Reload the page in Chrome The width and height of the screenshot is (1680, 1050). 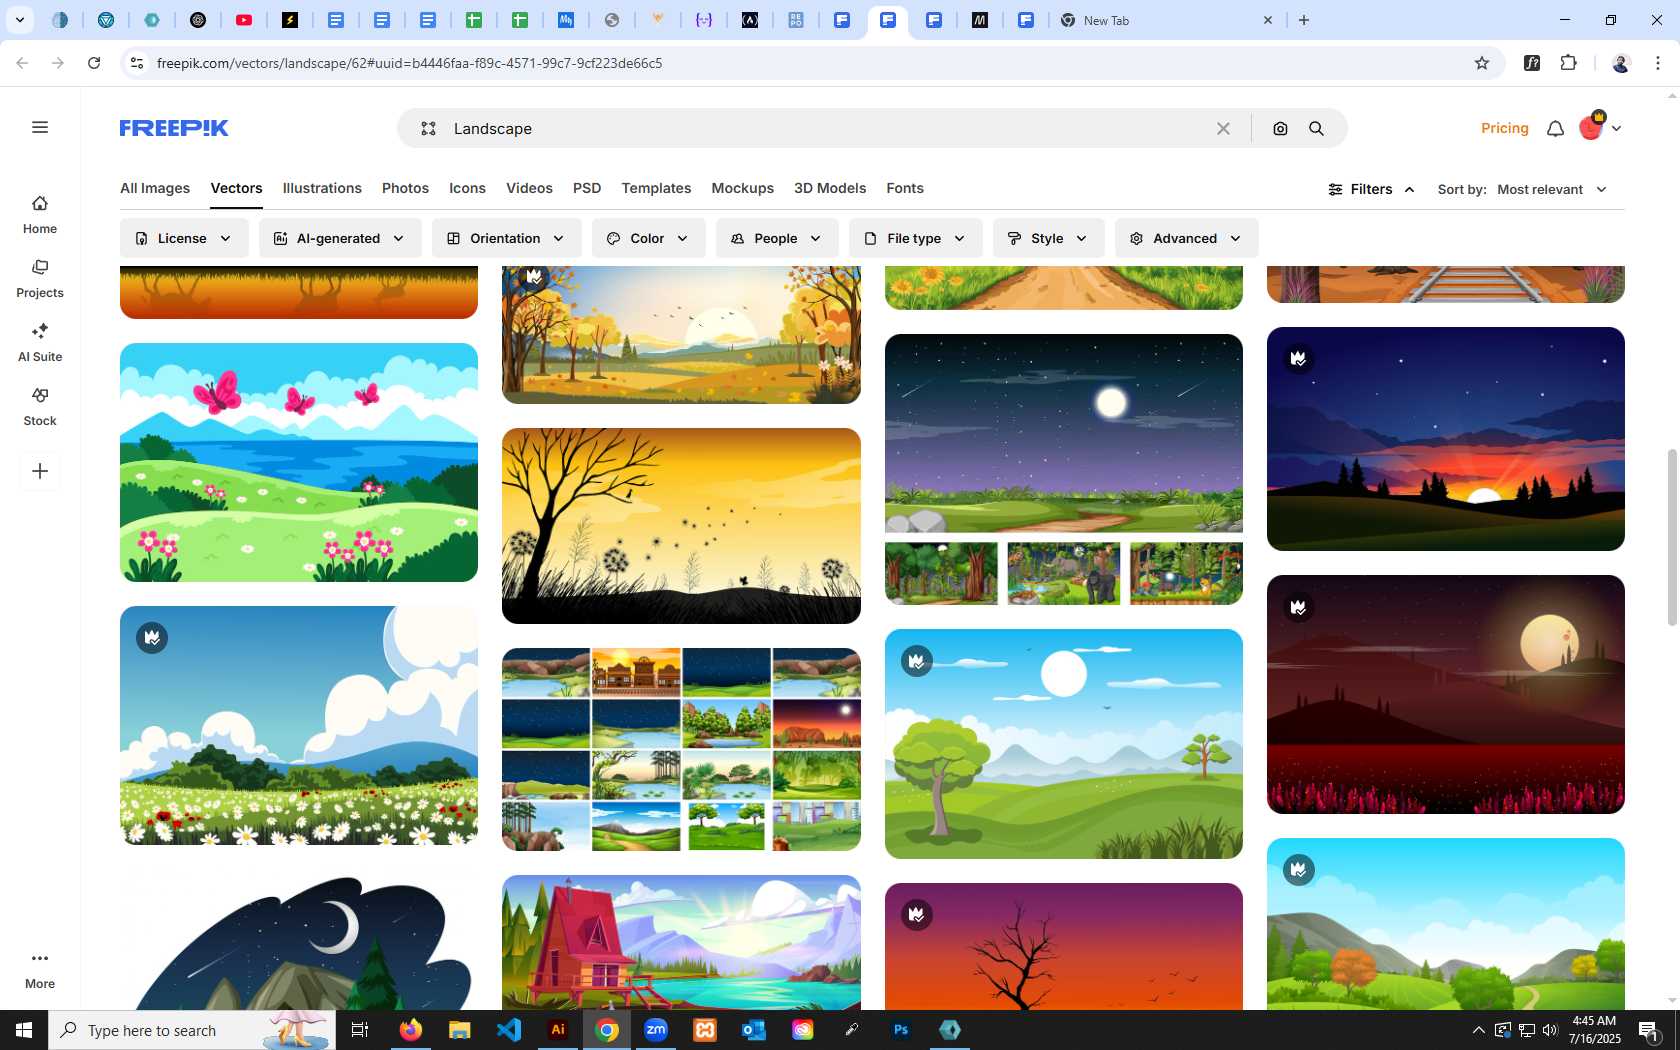tap(94, 63)
